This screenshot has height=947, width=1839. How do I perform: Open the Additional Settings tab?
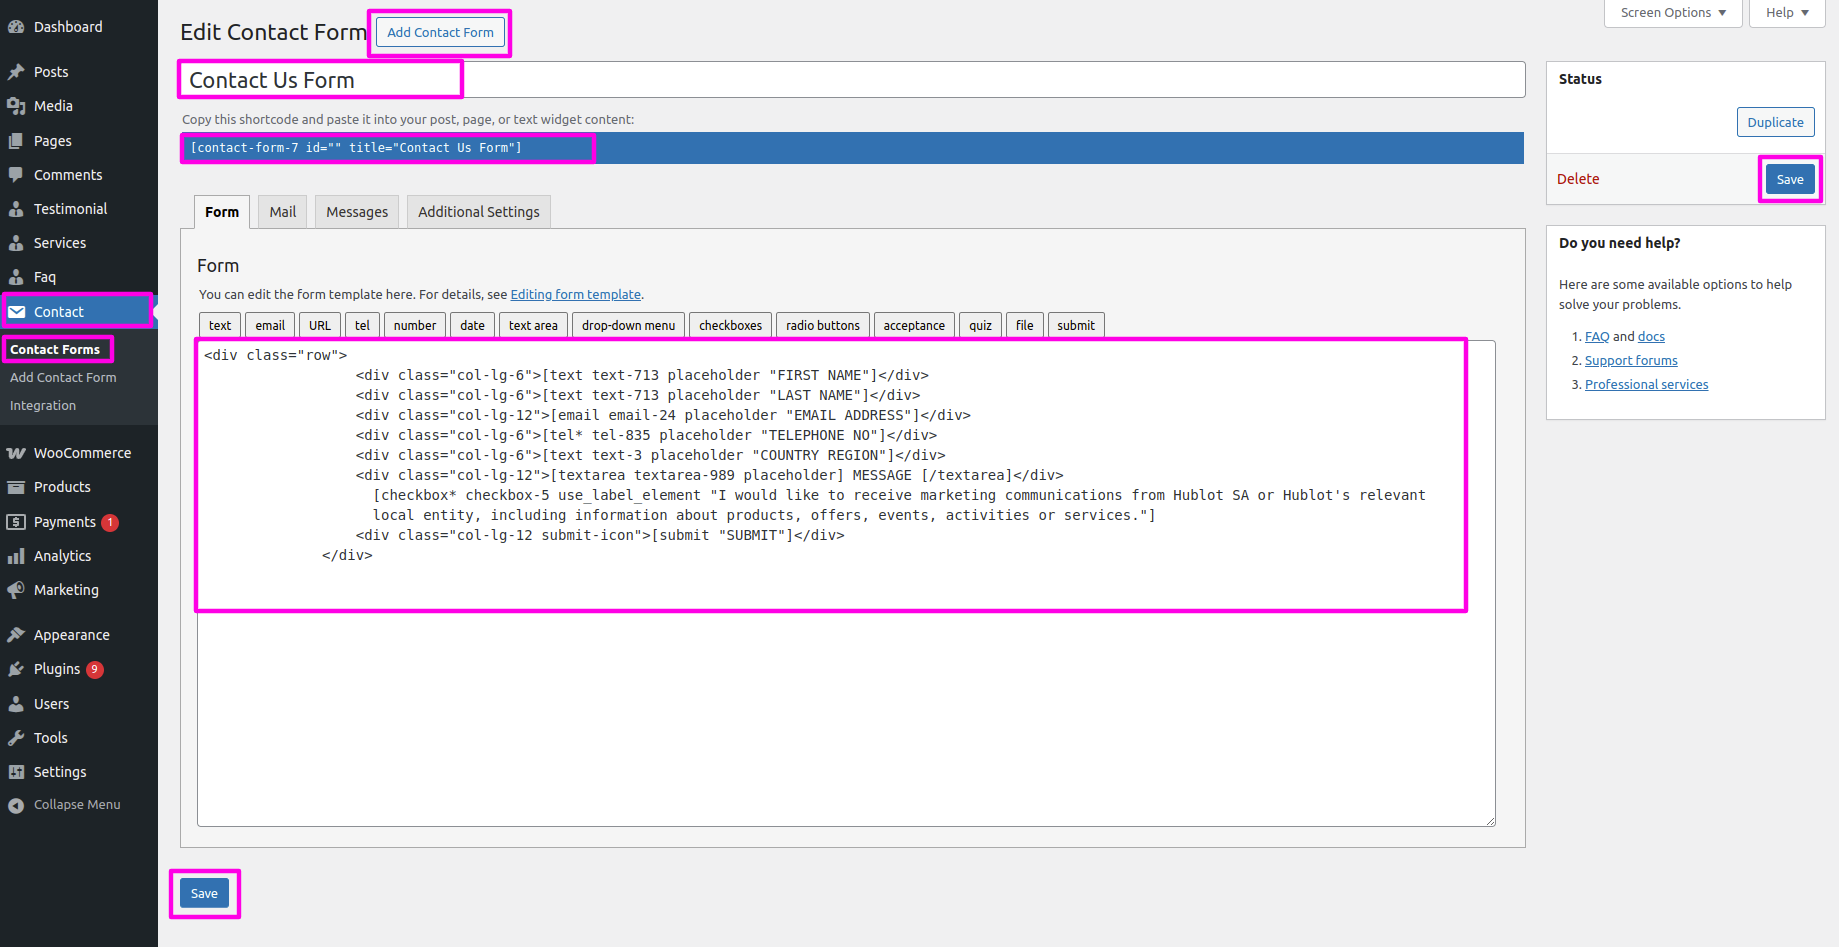[478, 212]
